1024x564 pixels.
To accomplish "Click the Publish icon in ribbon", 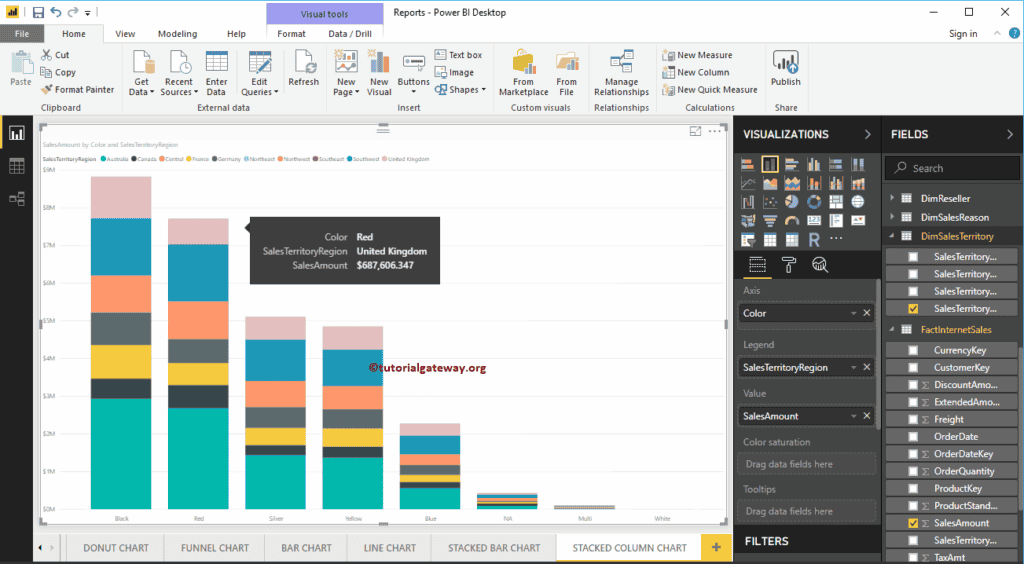I will click(785, 68).
